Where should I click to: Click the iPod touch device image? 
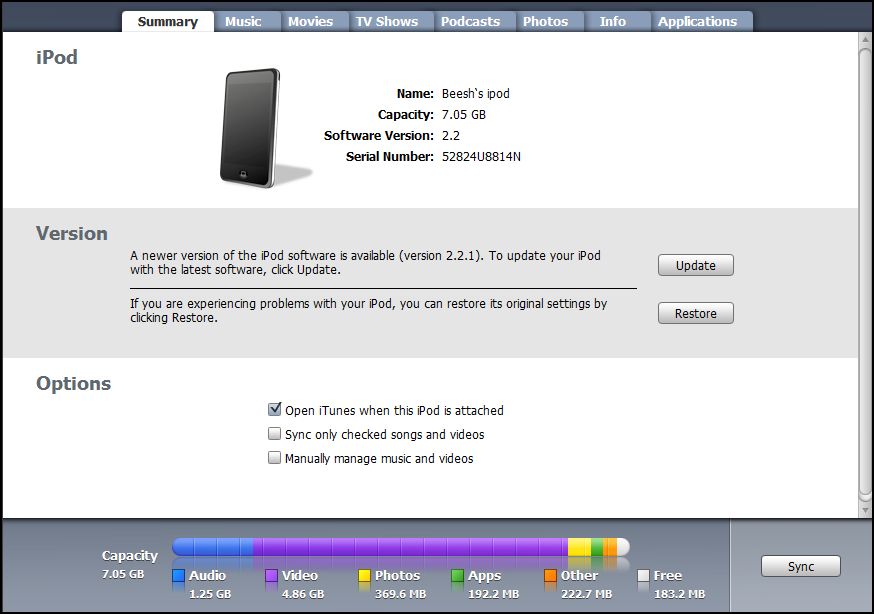249,127
